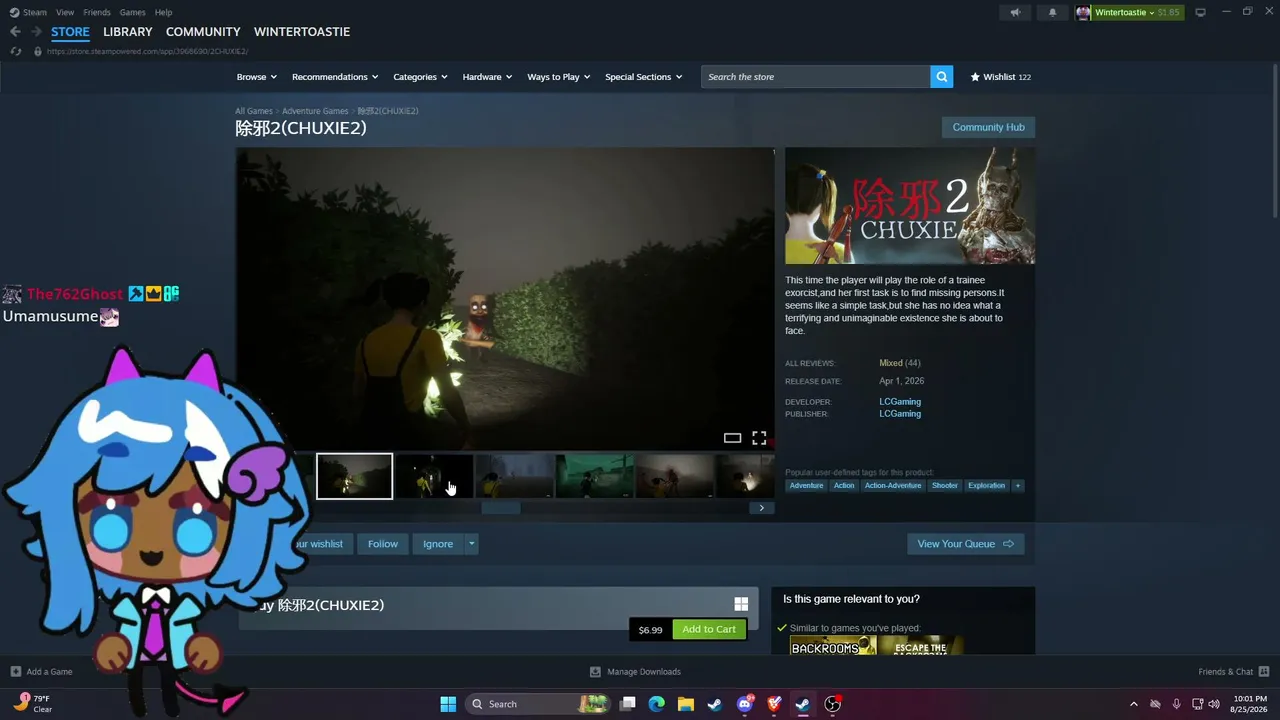The image size is (1280, 720).
Task: Open Manage Downloads
Action: (x=635, y=672)
